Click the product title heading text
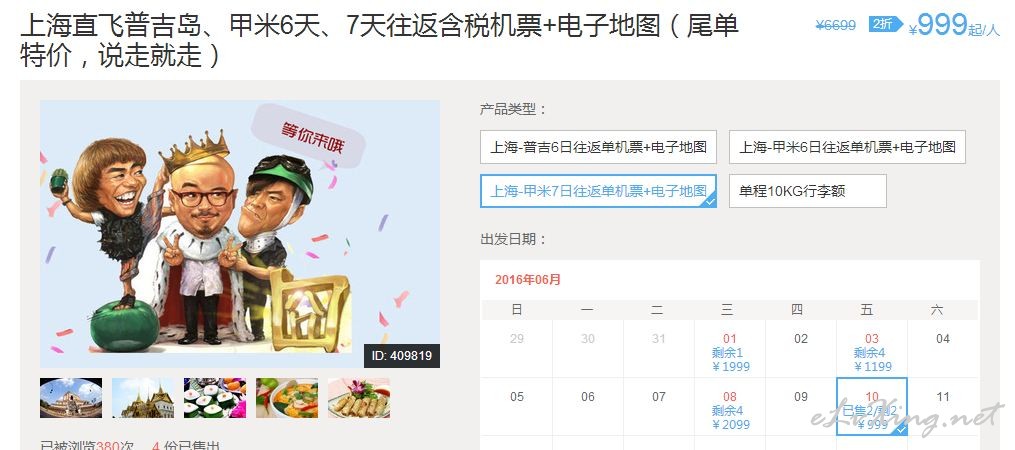1015x450 pixels. (x=379, y=41)
